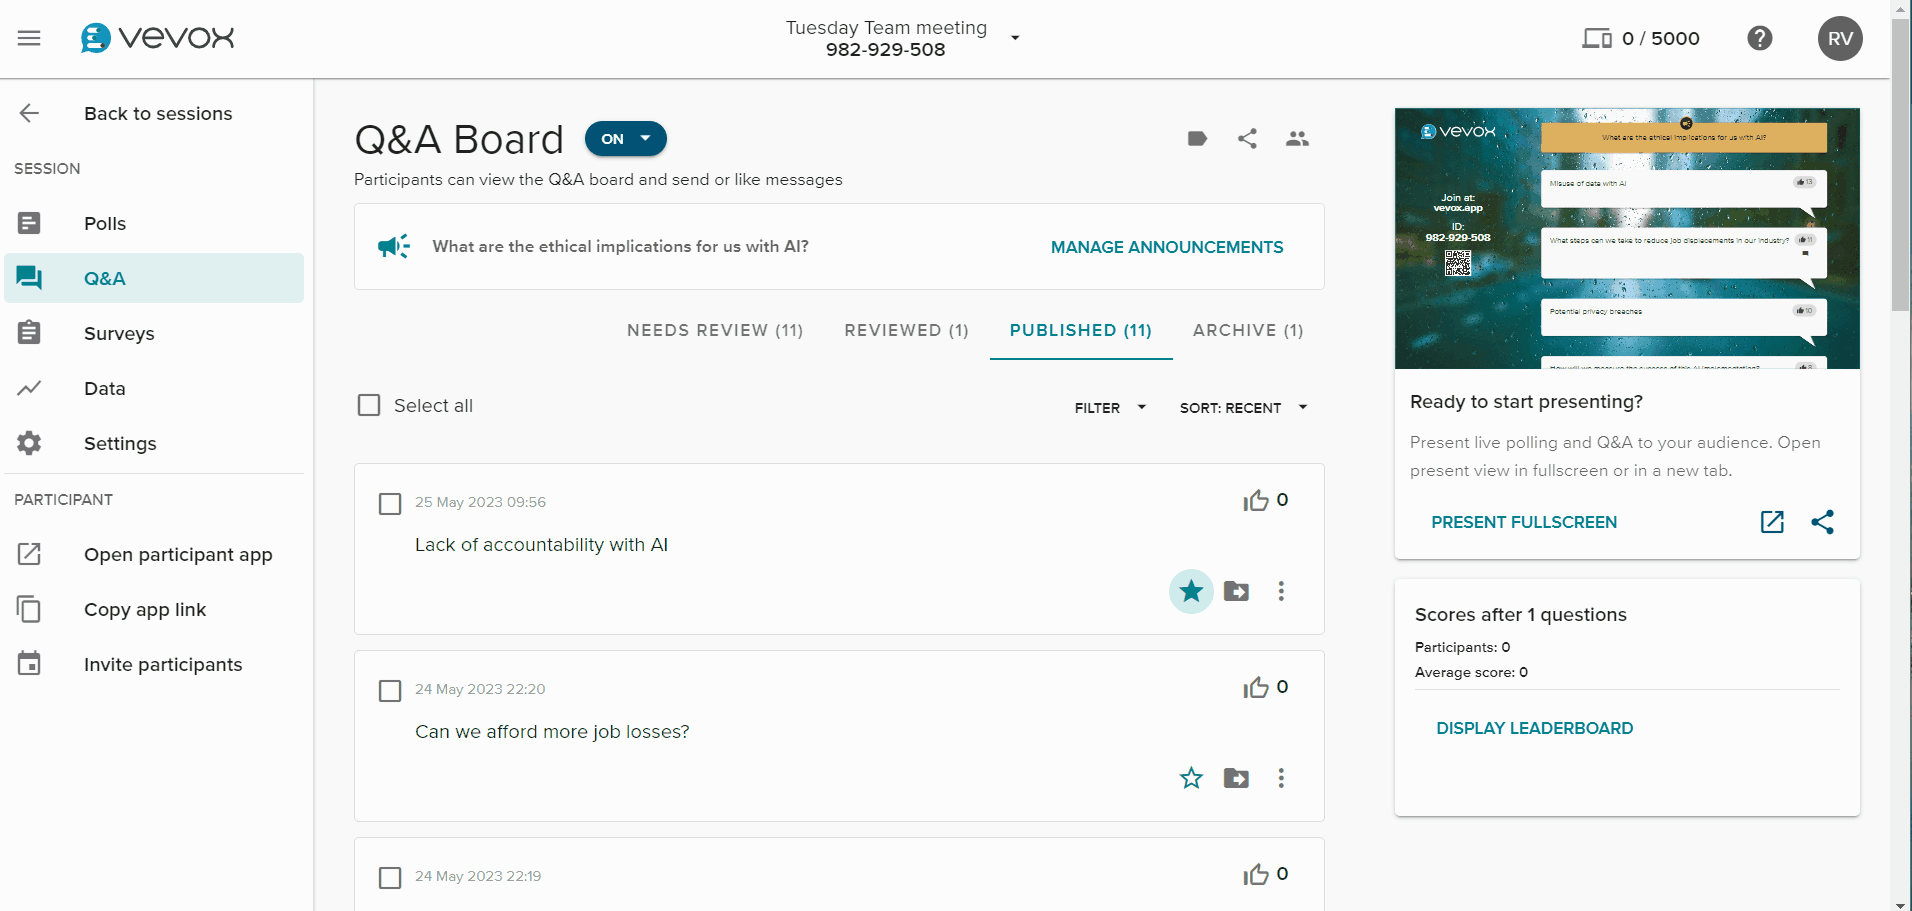Open the SORT: RECENT dropdown
Viewport: 1912px width, 911px height.
coord(1243,408)
